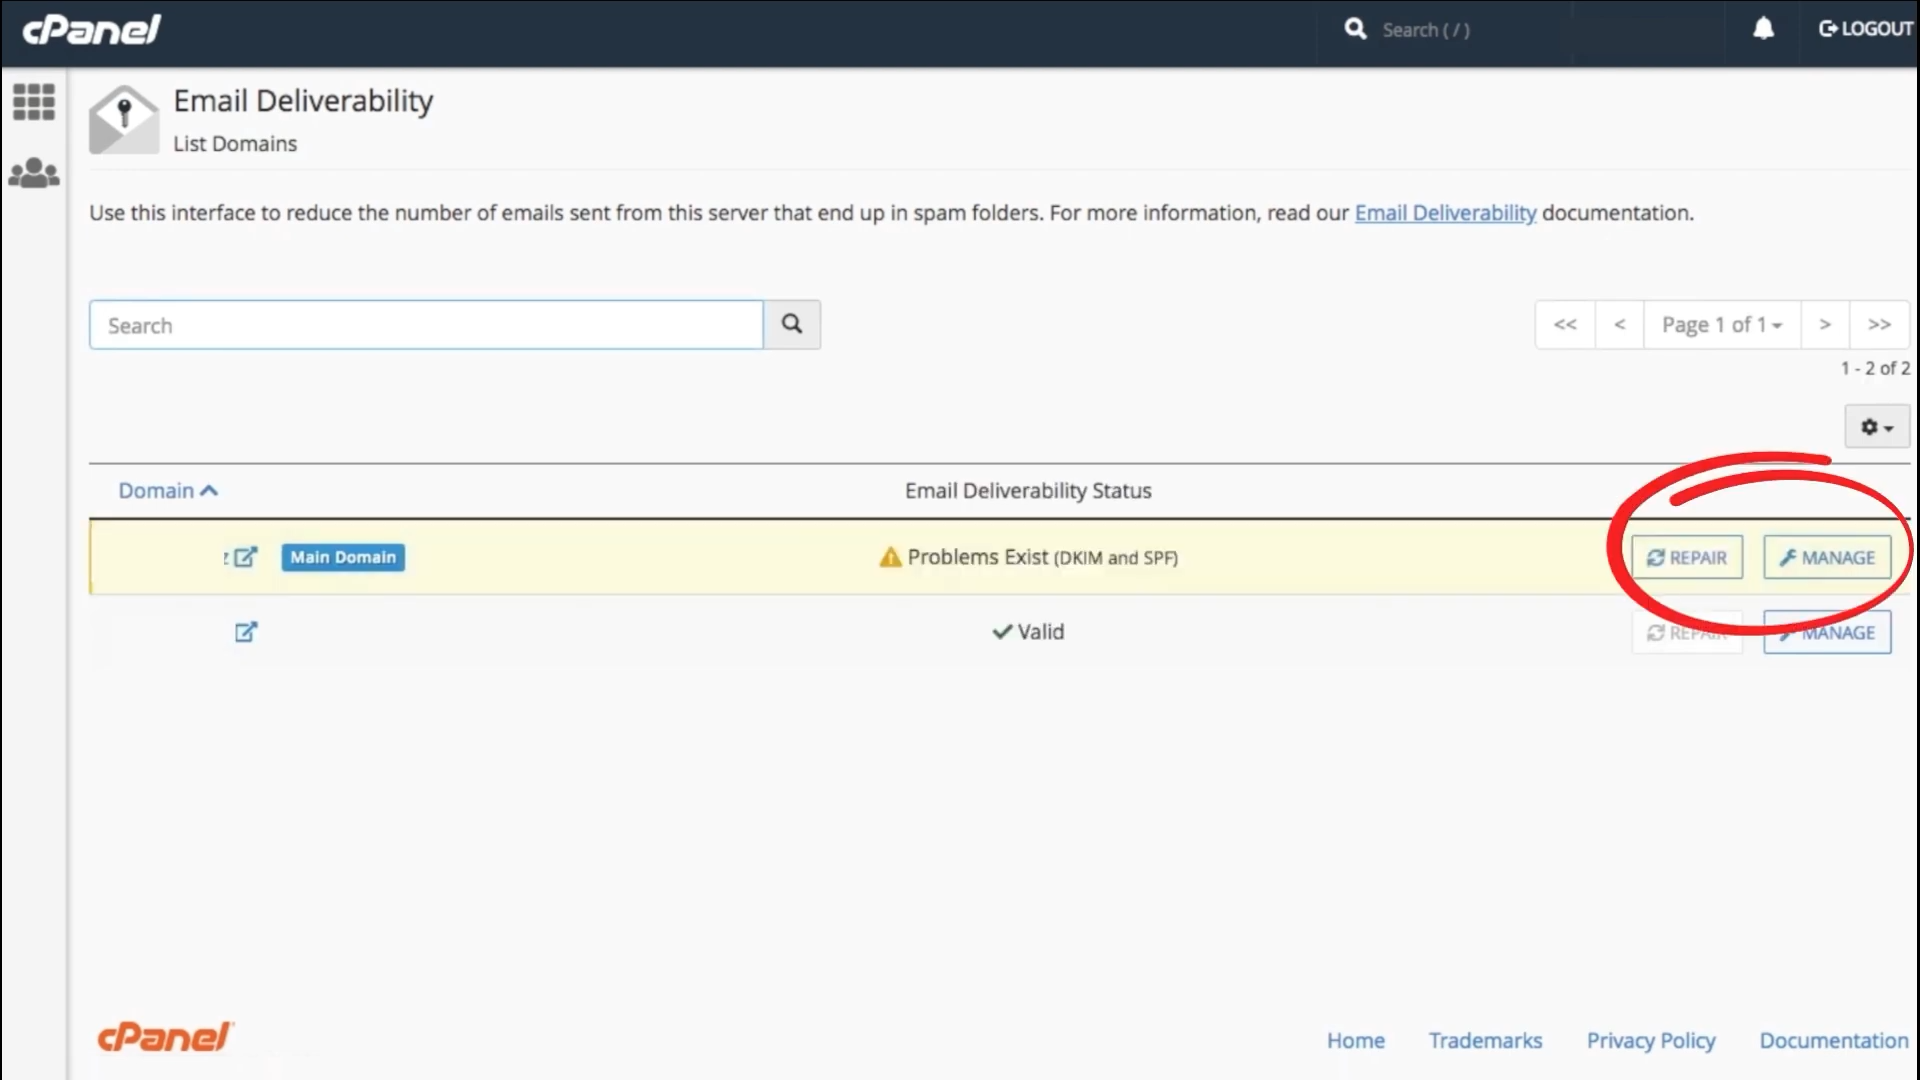Click the external link icon on the Valid domain row
Viewport: 1920px width, 1080px height.
point(246,631)
